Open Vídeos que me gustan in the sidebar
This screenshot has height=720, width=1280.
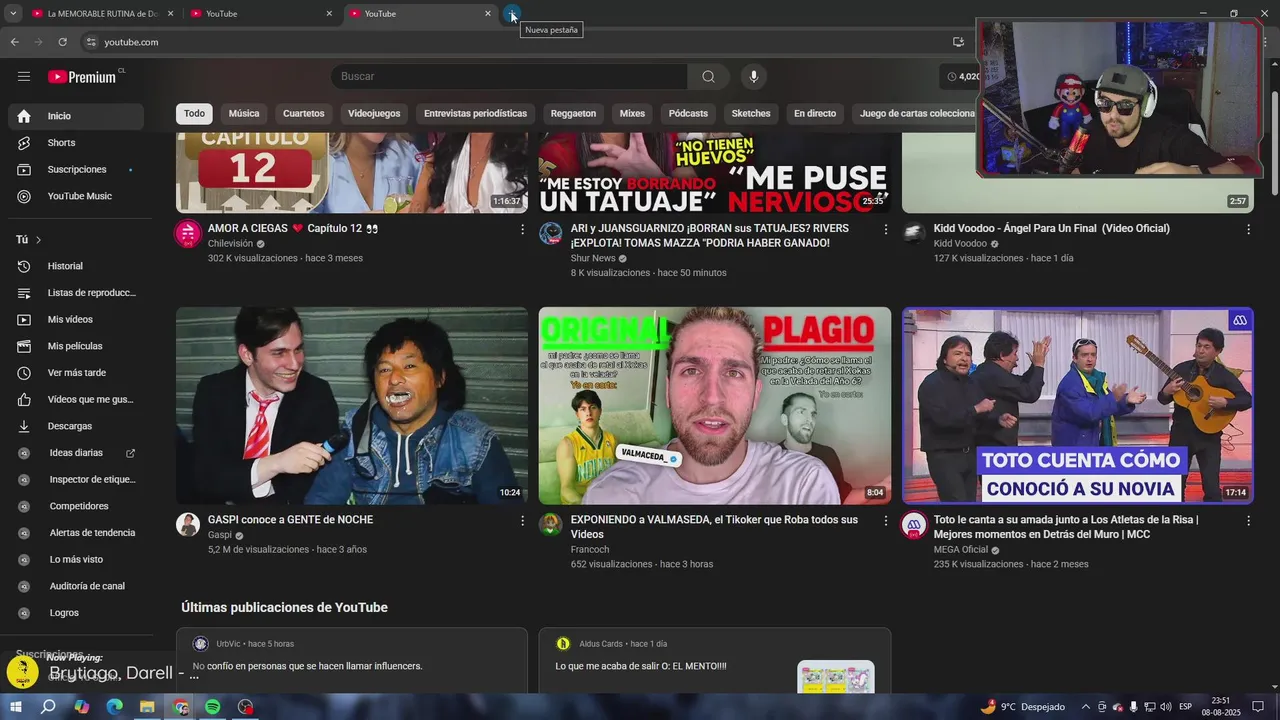[x=76, y=400]
